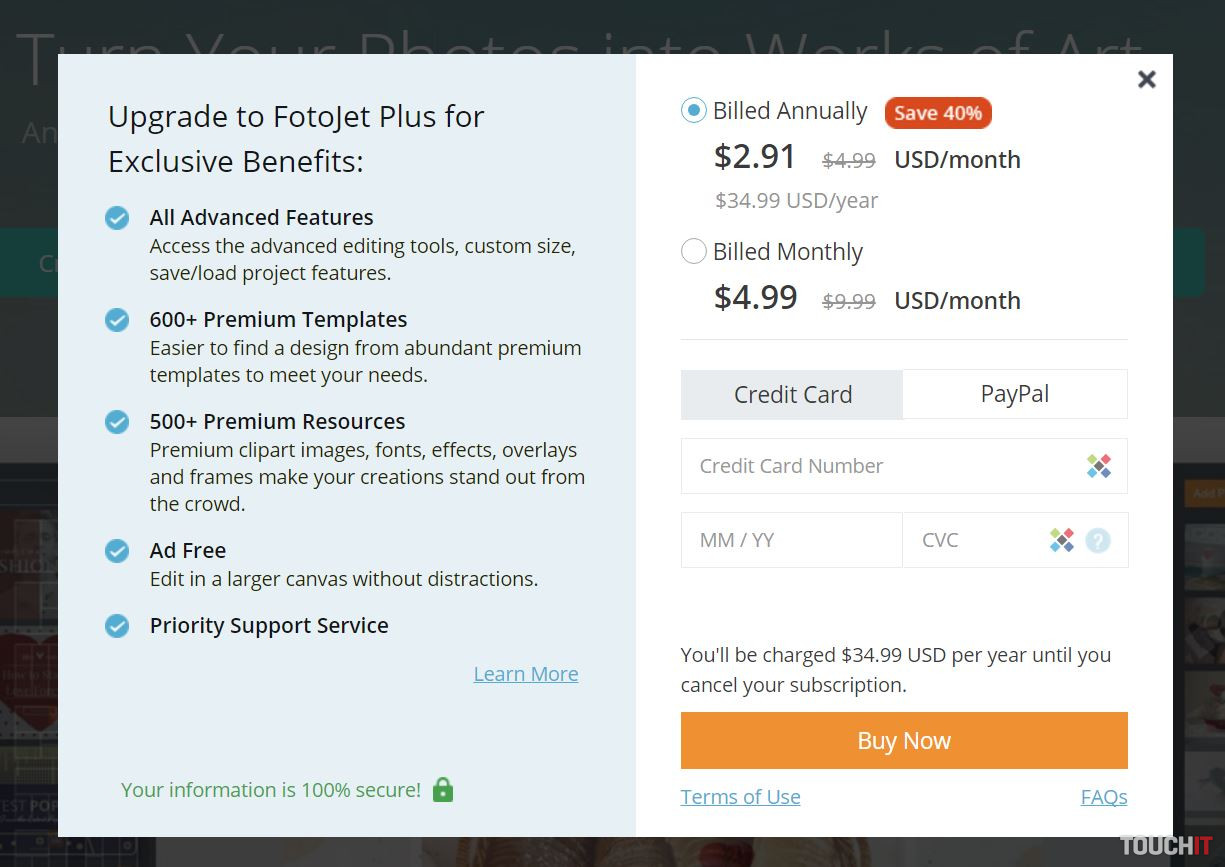
Task: Click the green secure padlock icon
Action: 443,790
